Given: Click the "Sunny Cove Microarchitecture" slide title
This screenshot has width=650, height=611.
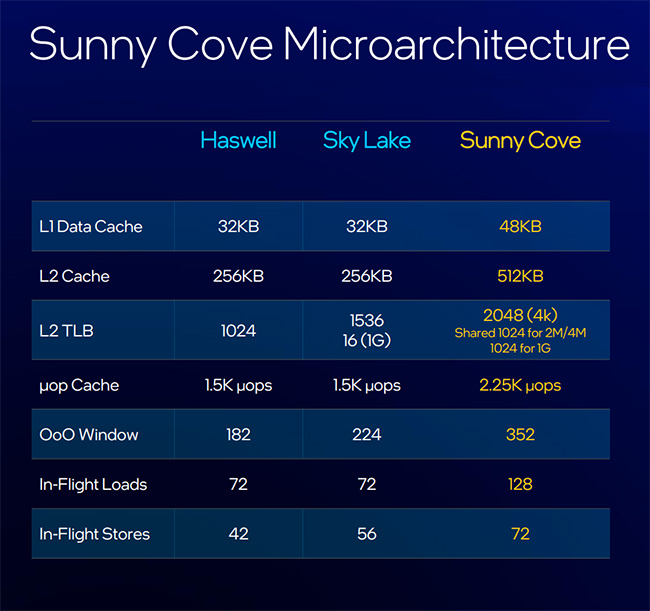Looking at the screenshot, I should click(x=330, y=44).
